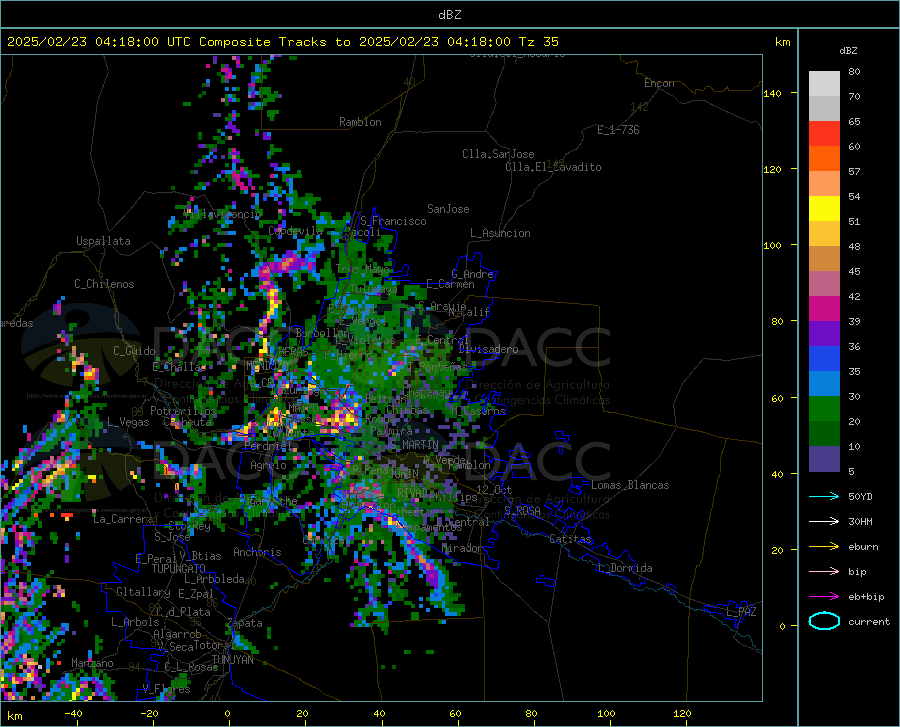Click the 'km' label at bottom-left axis
The height and width of the screenshot is (727, 900).
click(x=14, y=716)
